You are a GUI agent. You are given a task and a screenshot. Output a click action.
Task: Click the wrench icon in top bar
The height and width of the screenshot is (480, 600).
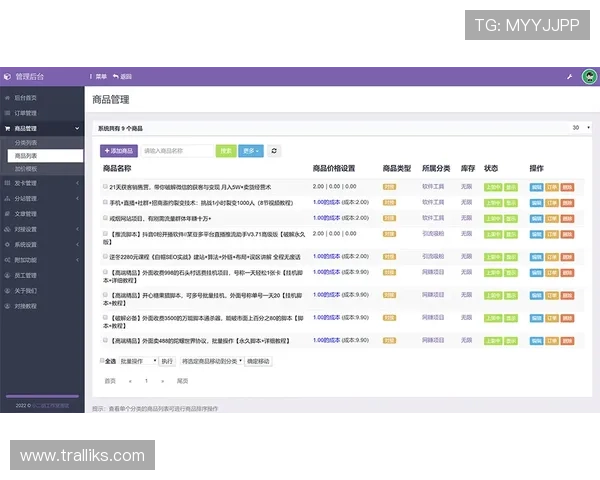pos(570,76)
